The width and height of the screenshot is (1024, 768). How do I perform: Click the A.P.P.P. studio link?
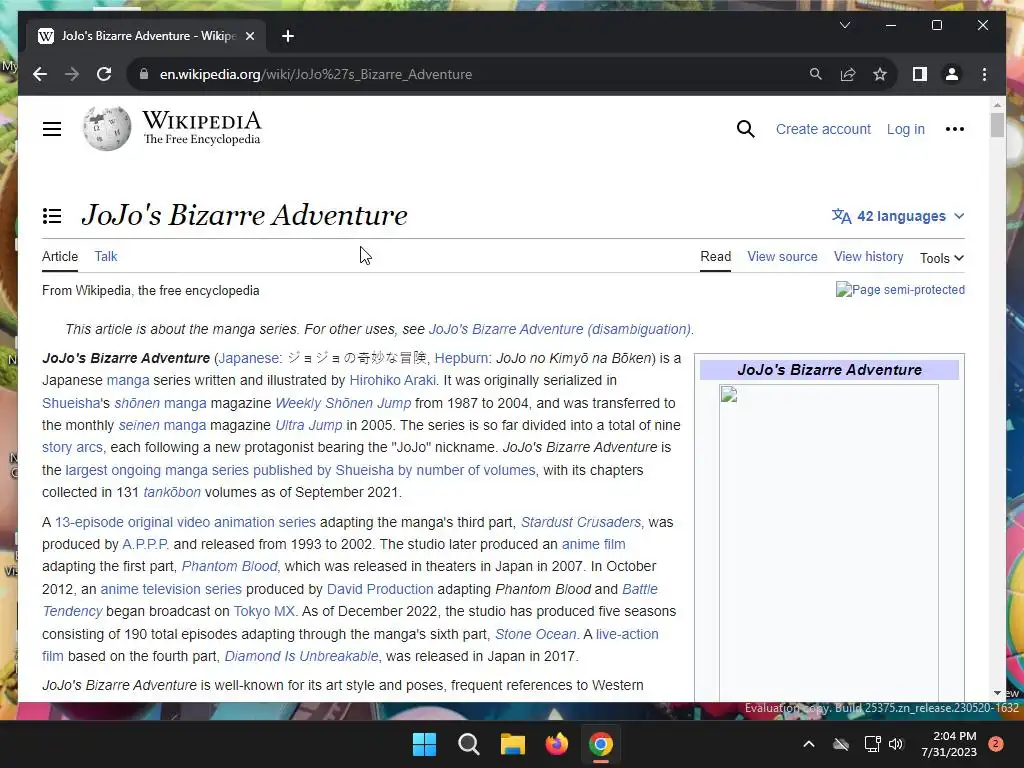tap(145, 544)
